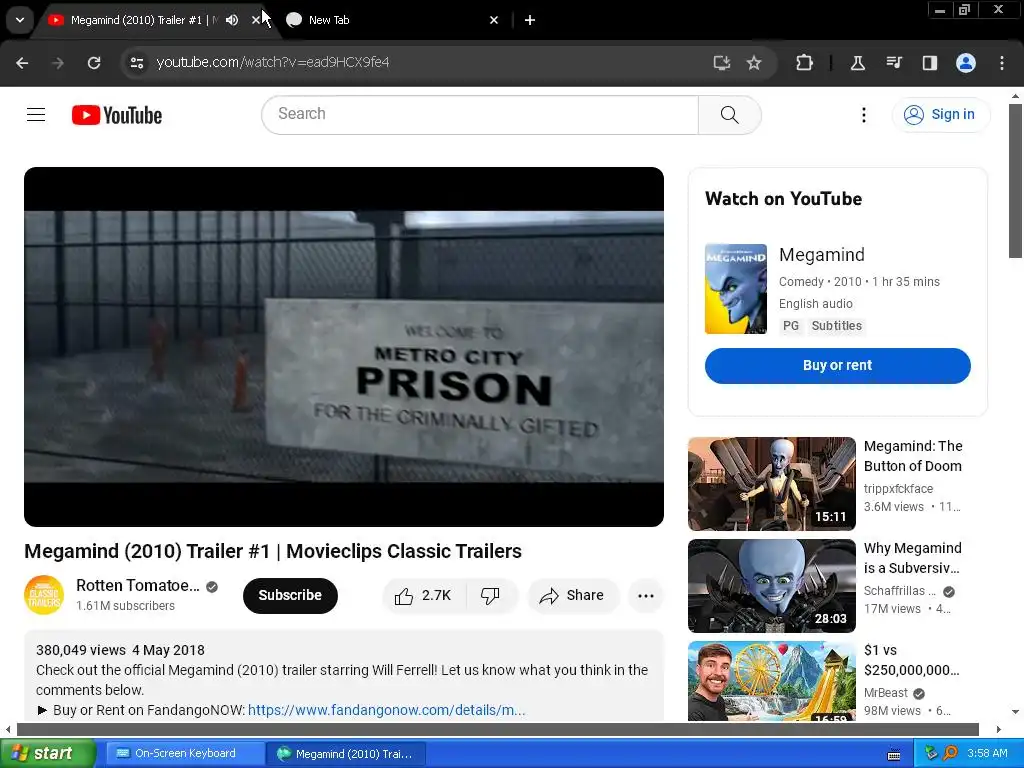Close the New Tab tab
The image size is (1024, 768).
[x=494, y=20]
